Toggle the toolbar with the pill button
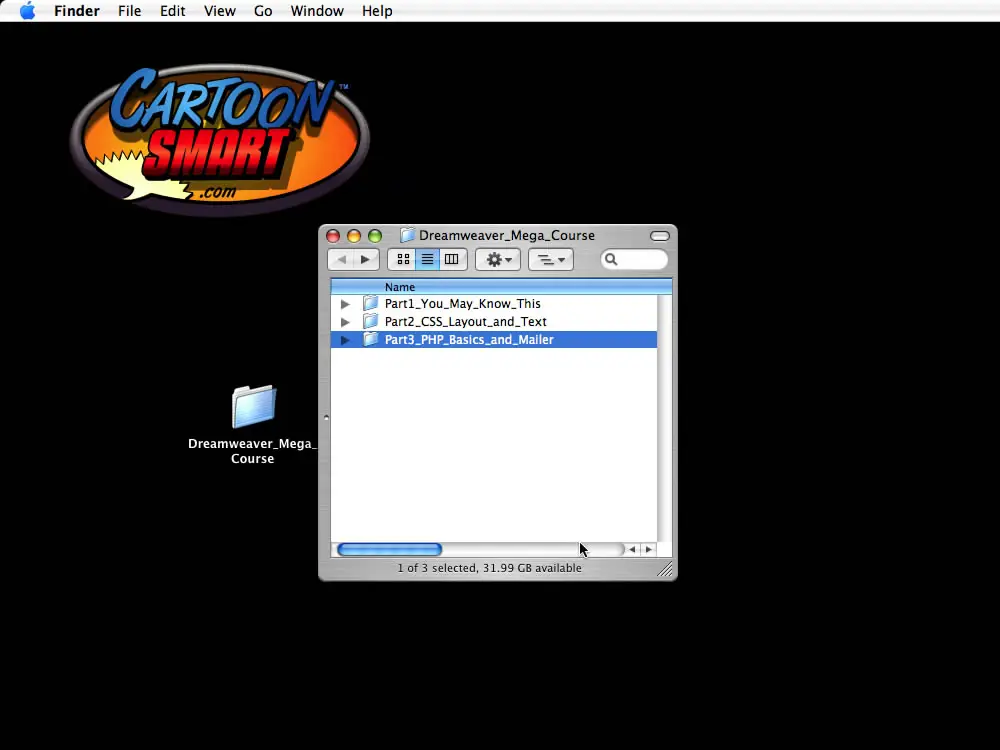The width and height of the screenshot is (1000, 750). [x=659, y=236]
